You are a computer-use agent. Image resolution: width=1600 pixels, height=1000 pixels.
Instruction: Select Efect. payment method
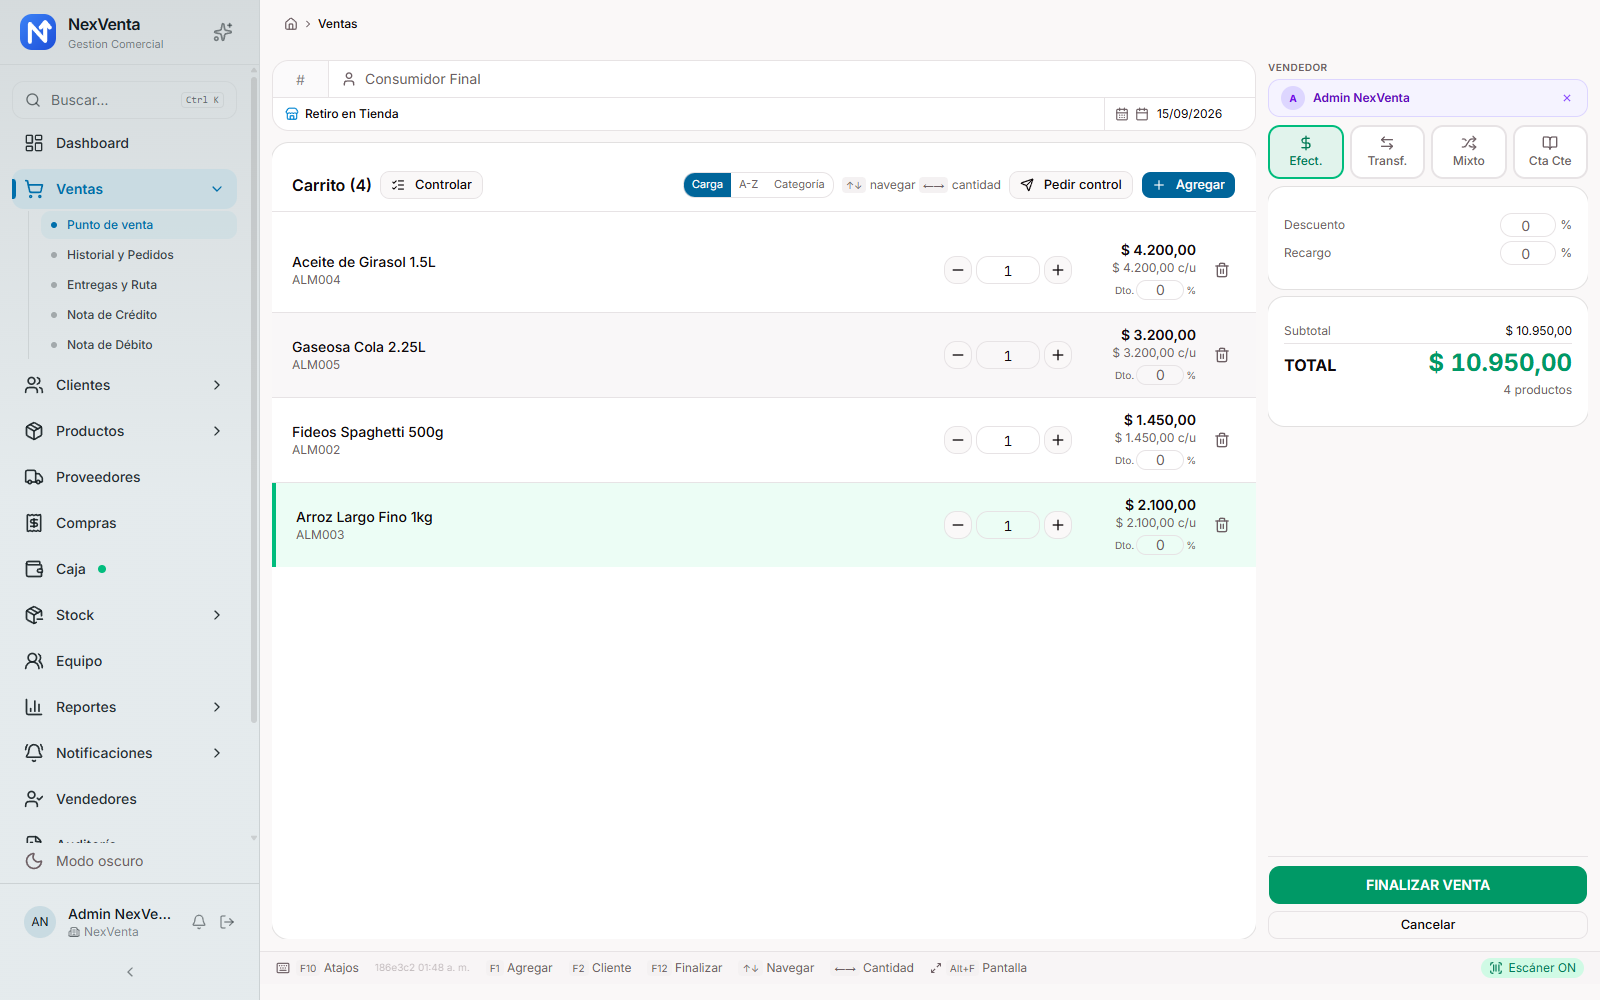tap(1306, 152)
